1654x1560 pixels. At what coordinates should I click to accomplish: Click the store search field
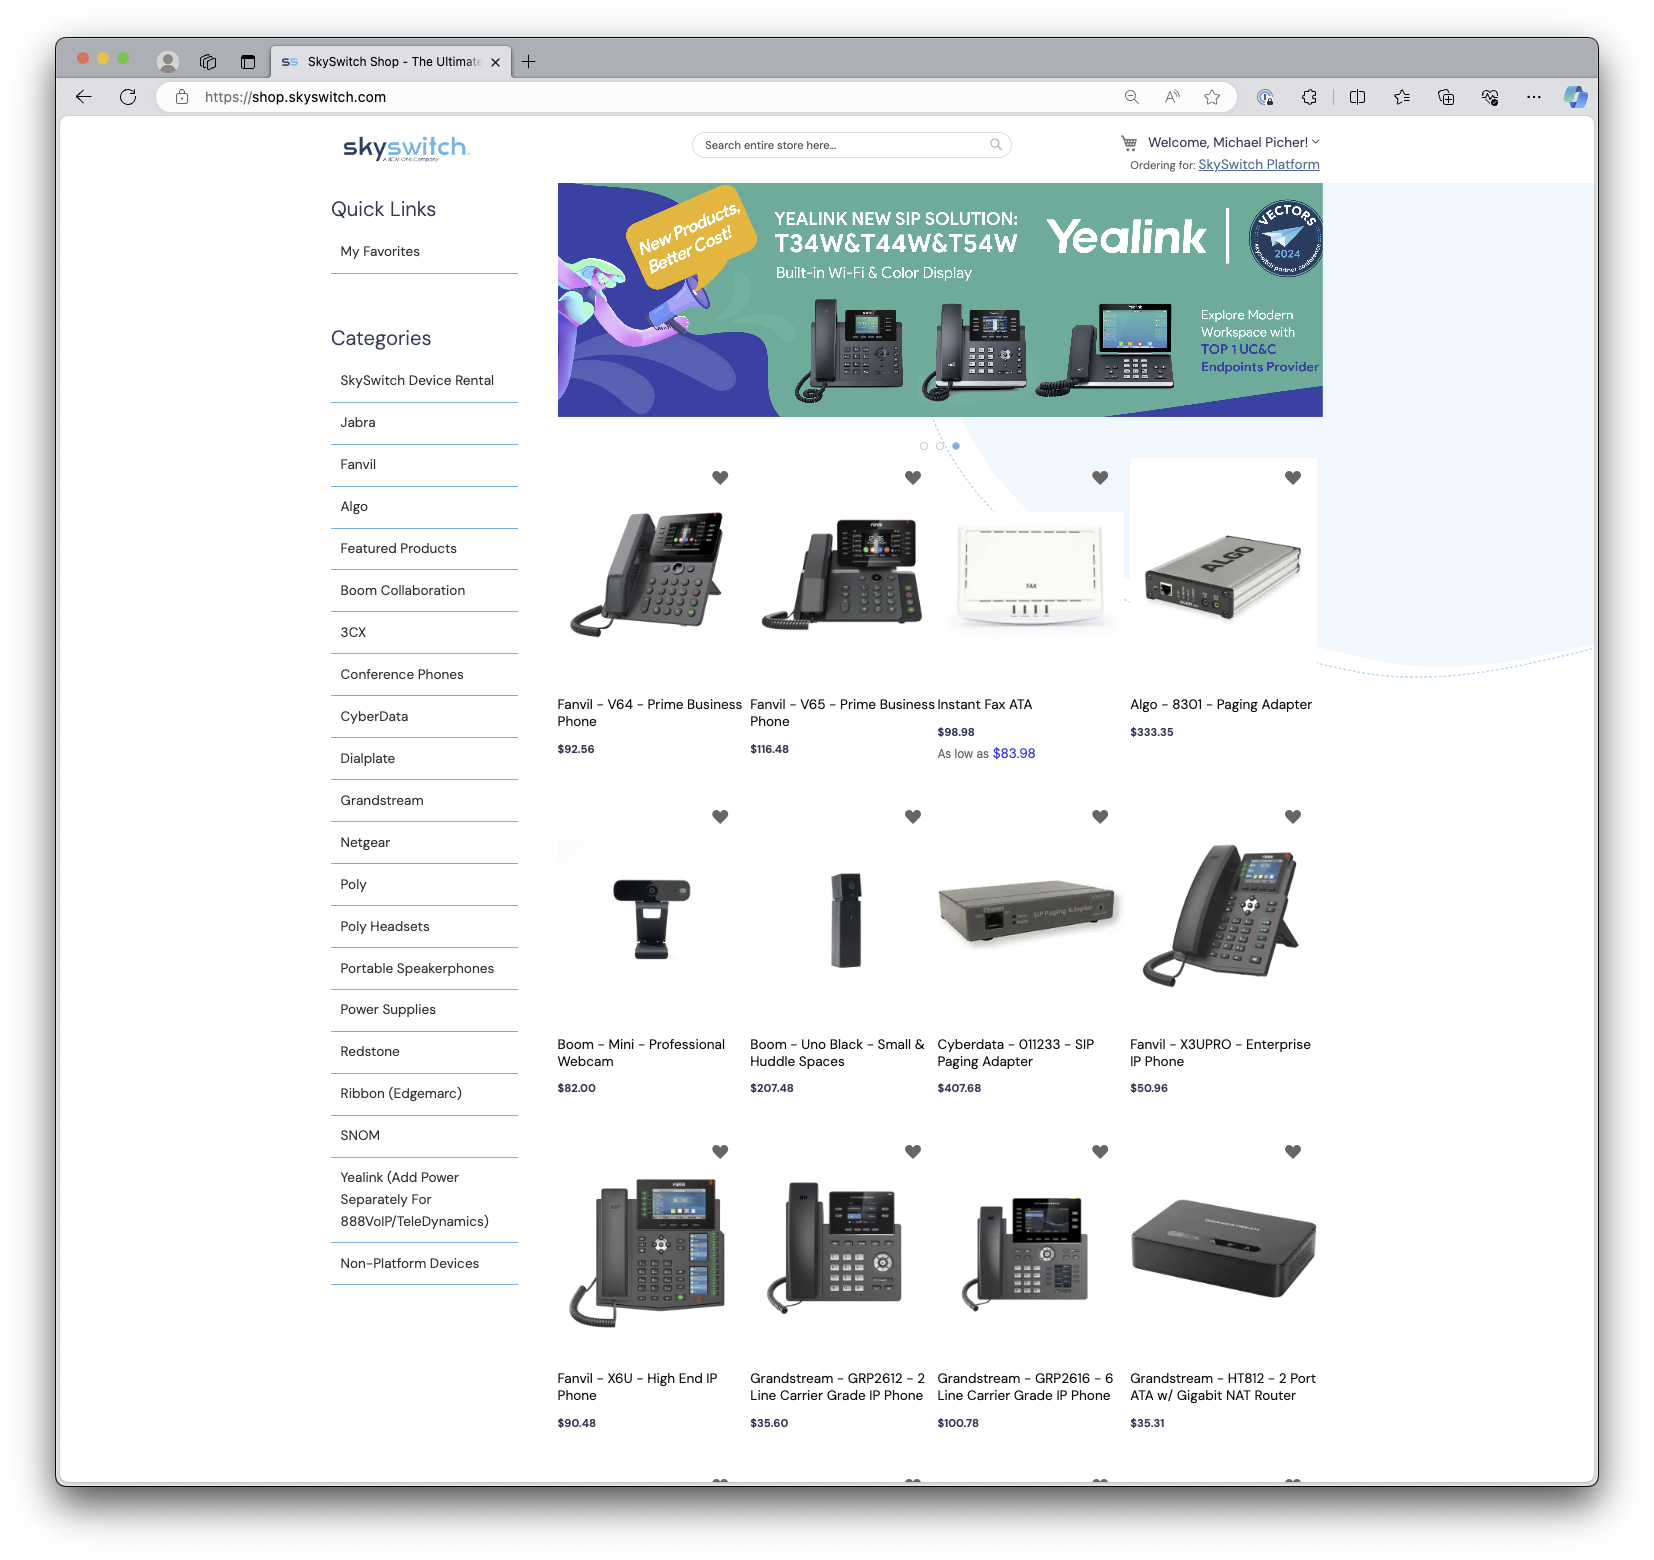[x=852, y=145]
